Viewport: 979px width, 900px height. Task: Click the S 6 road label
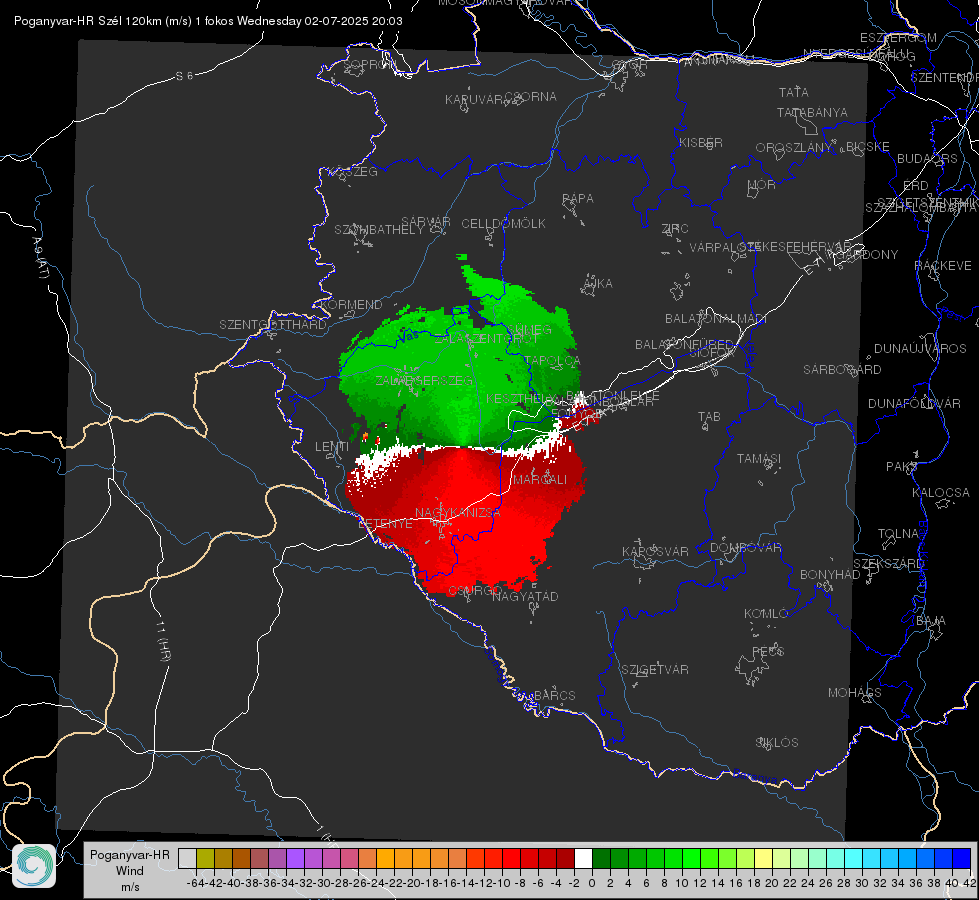pos(184,76)
